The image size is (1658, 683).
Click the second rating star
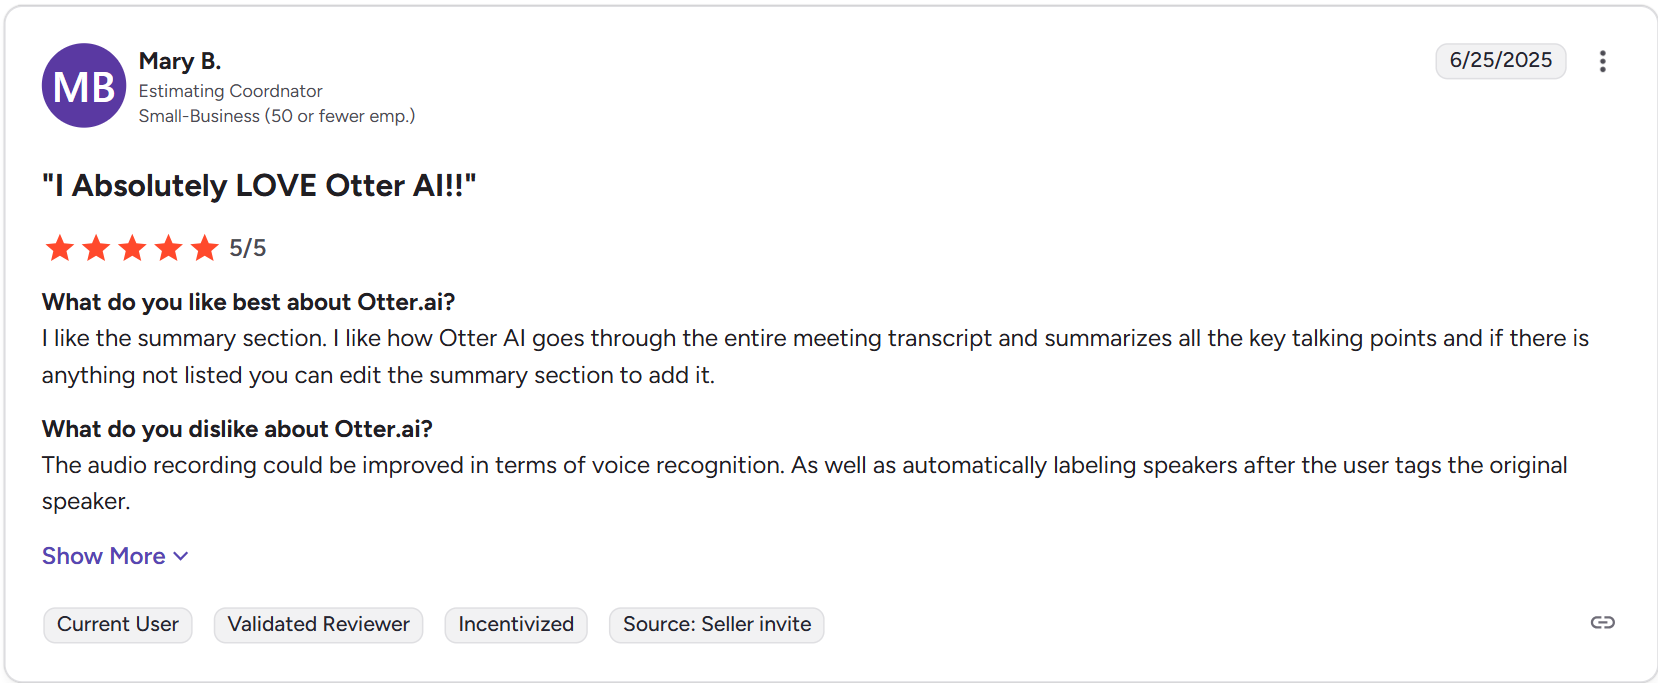click(x=96, y=248)
